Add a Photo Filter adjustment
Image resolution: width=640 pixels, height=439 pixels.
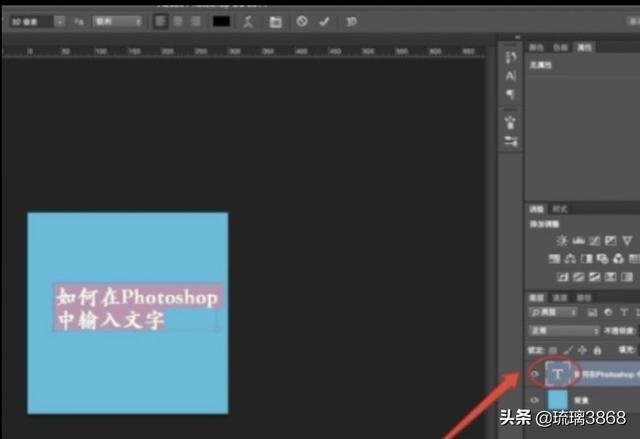pos(602,259)
